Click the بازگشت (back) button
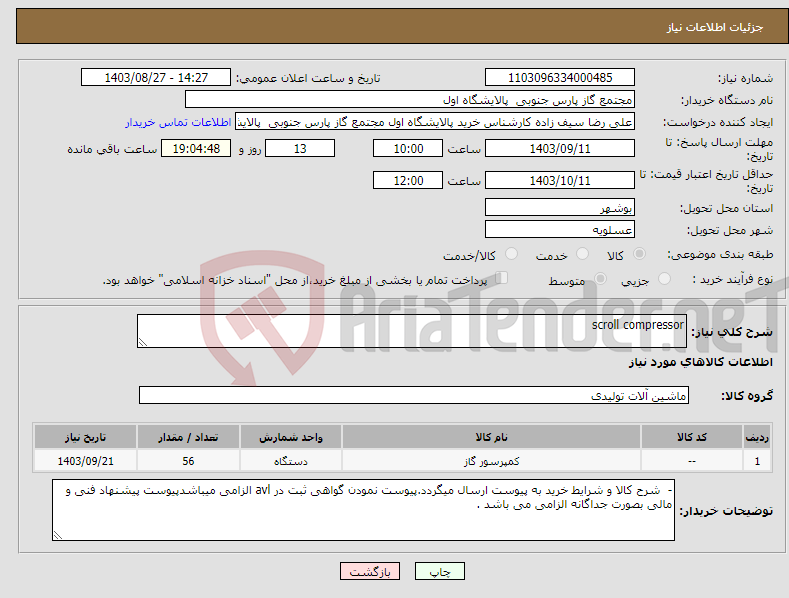 (x=370, y=571)
